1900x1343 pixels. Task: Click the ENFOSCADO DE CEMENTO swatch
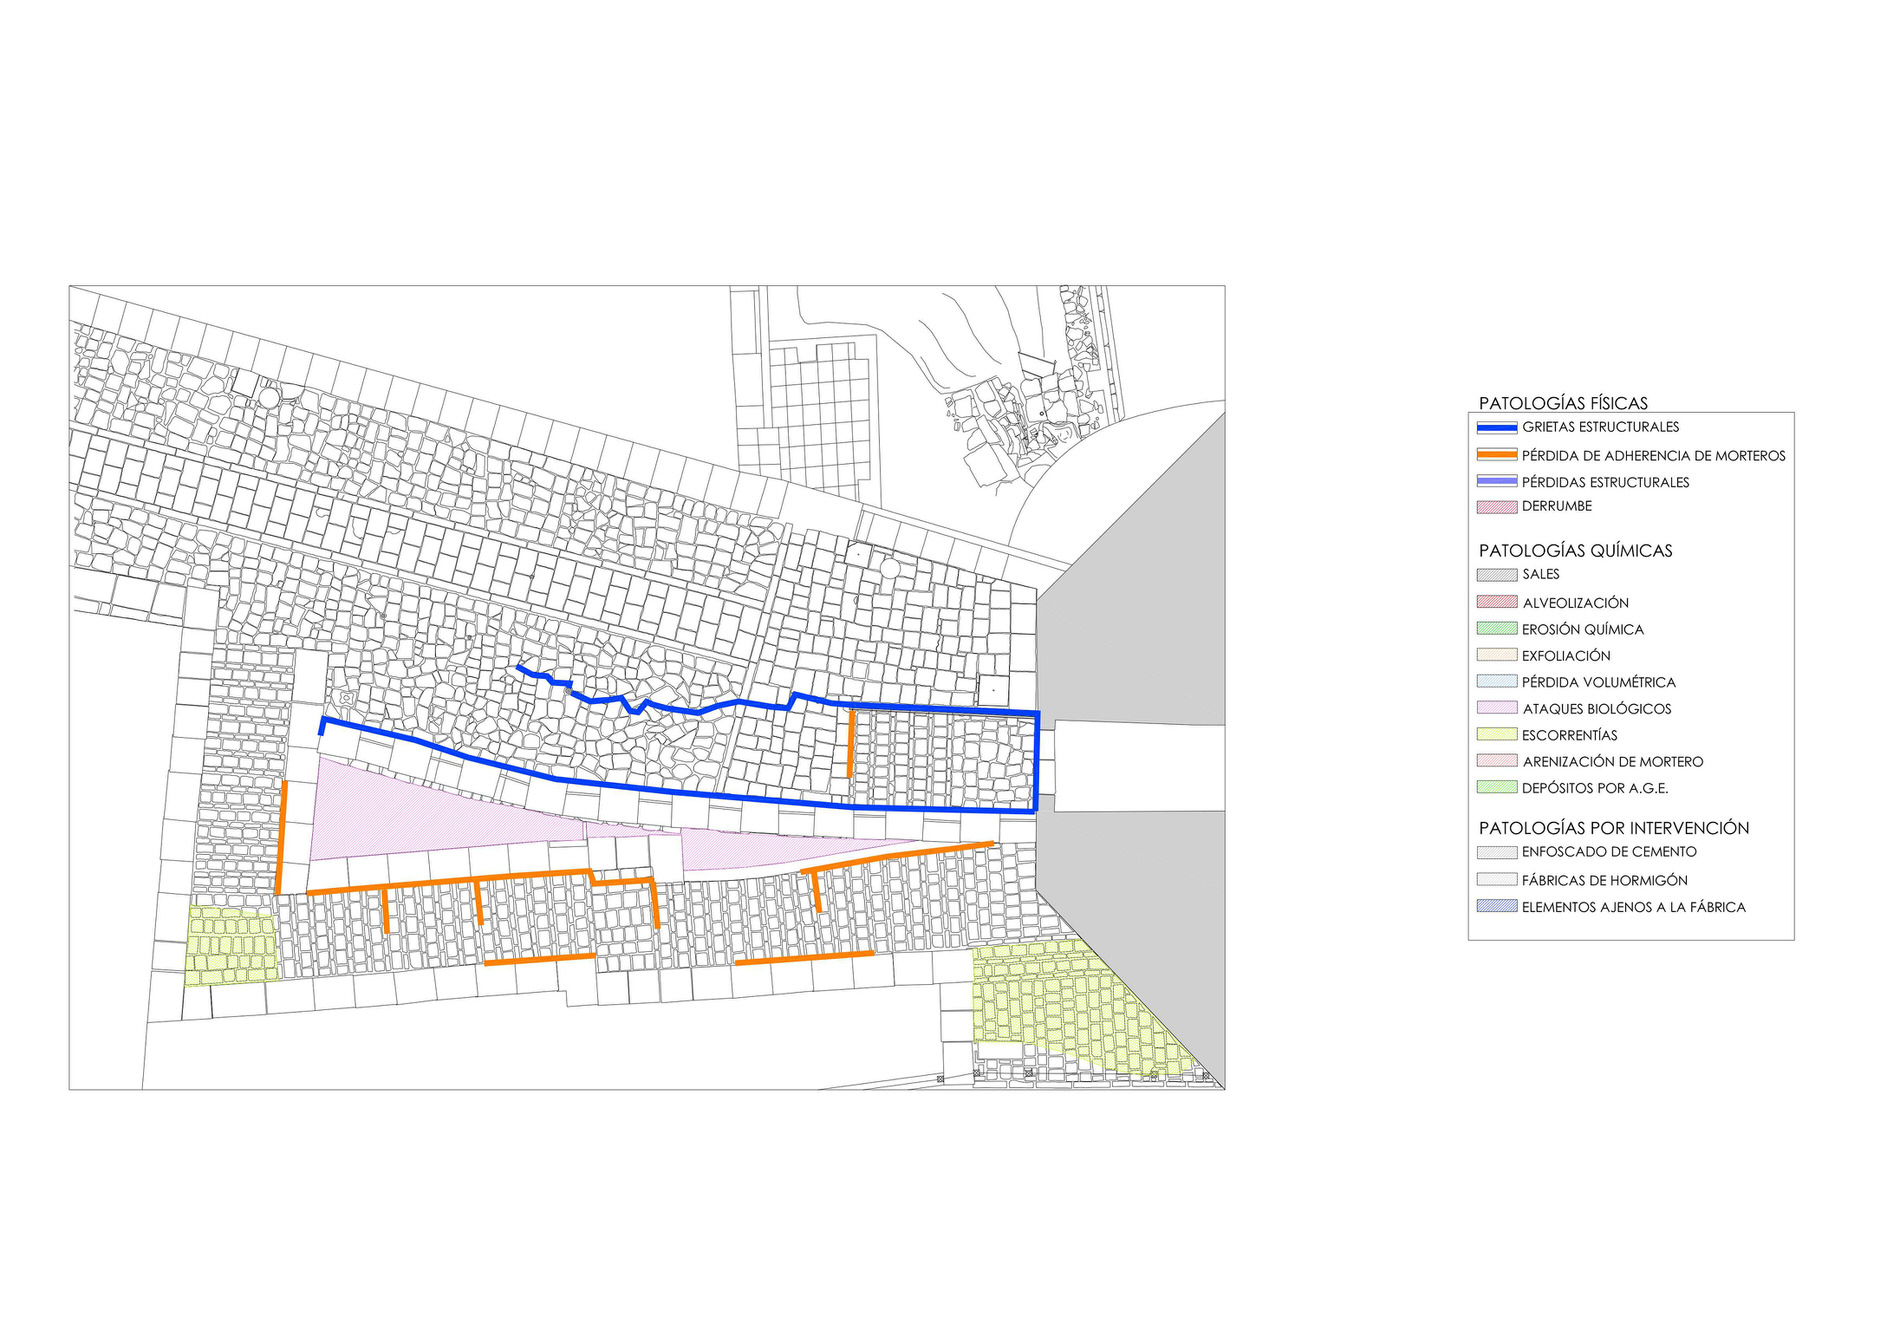(x=1496, y=853)
